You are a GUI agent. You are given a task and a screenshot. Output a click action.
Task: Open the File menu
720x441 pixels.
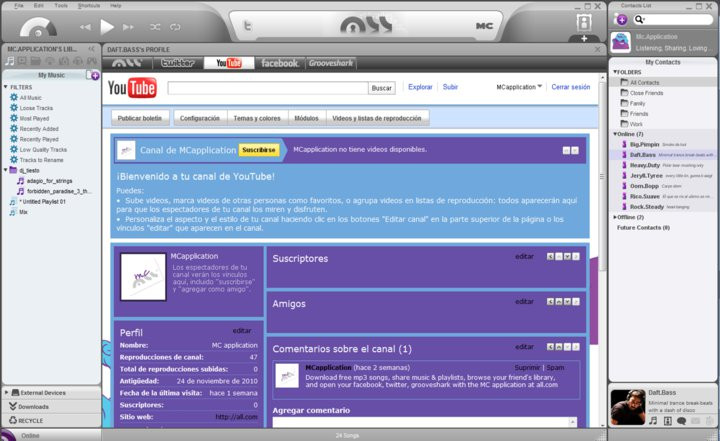click(19, 6)
